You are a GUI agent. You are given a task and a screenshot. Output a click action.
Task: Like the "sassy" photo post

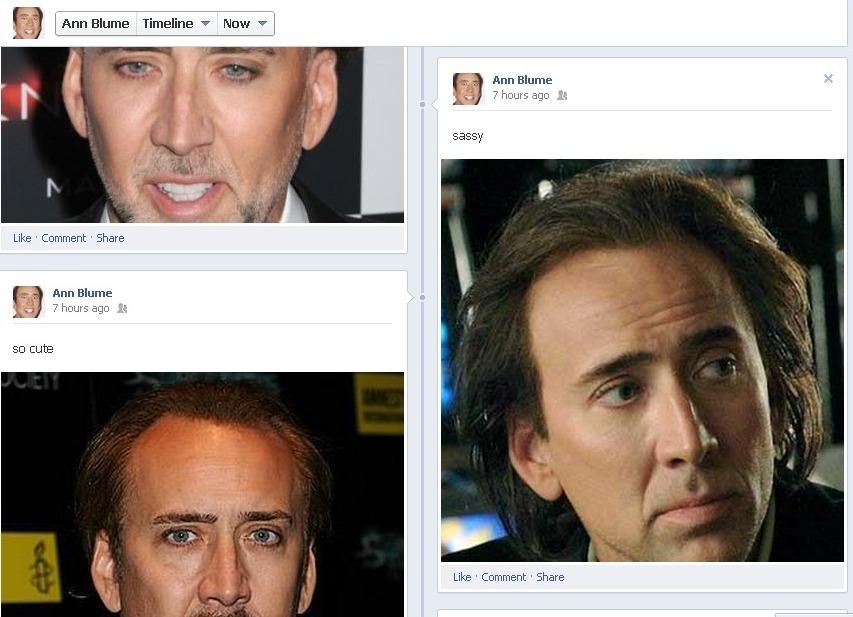[x=462, y=577]
